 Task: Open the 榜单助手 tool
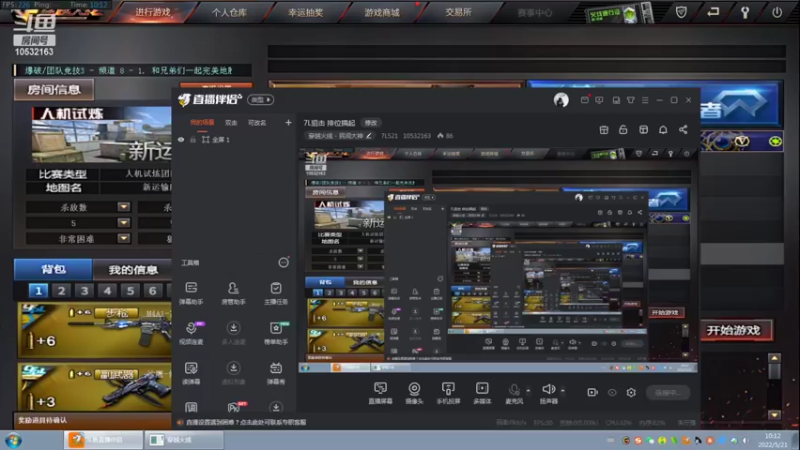[276, 333]
